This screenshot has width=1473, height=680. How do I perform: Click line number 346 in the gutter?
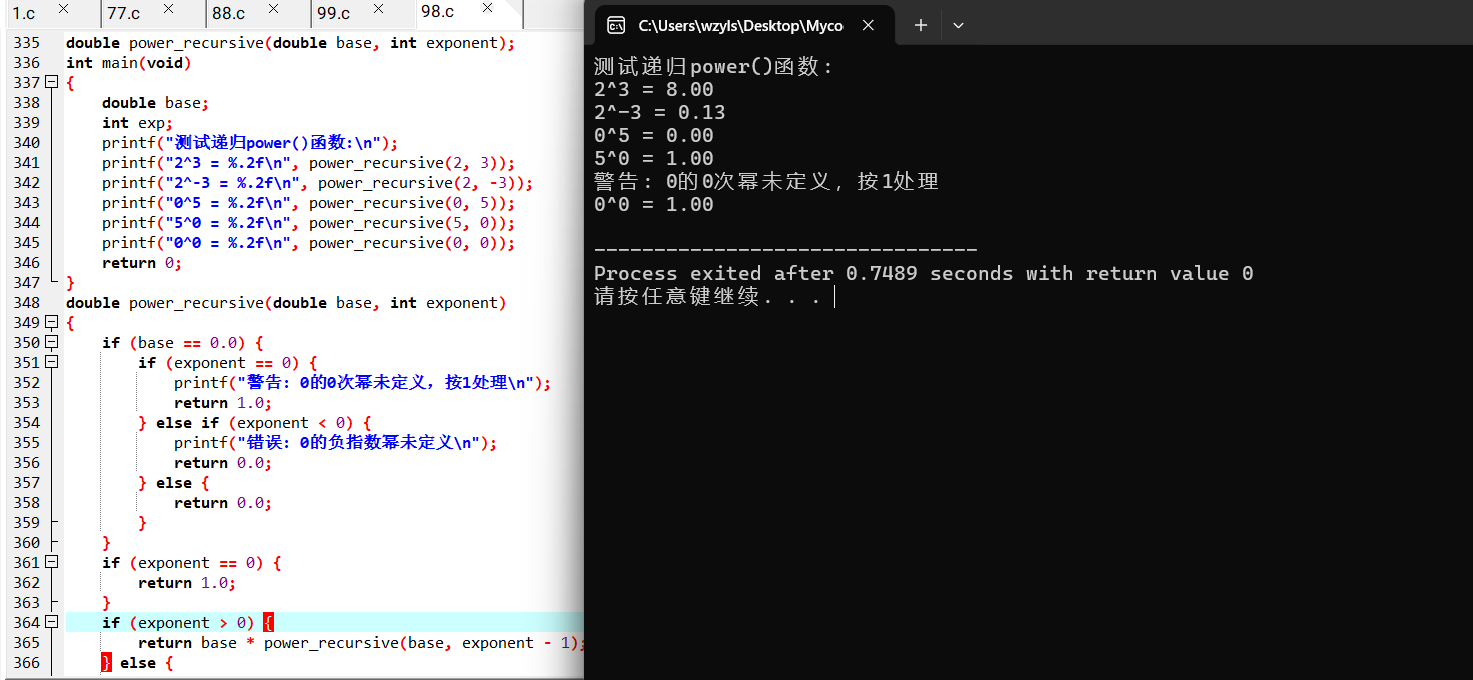27,263
